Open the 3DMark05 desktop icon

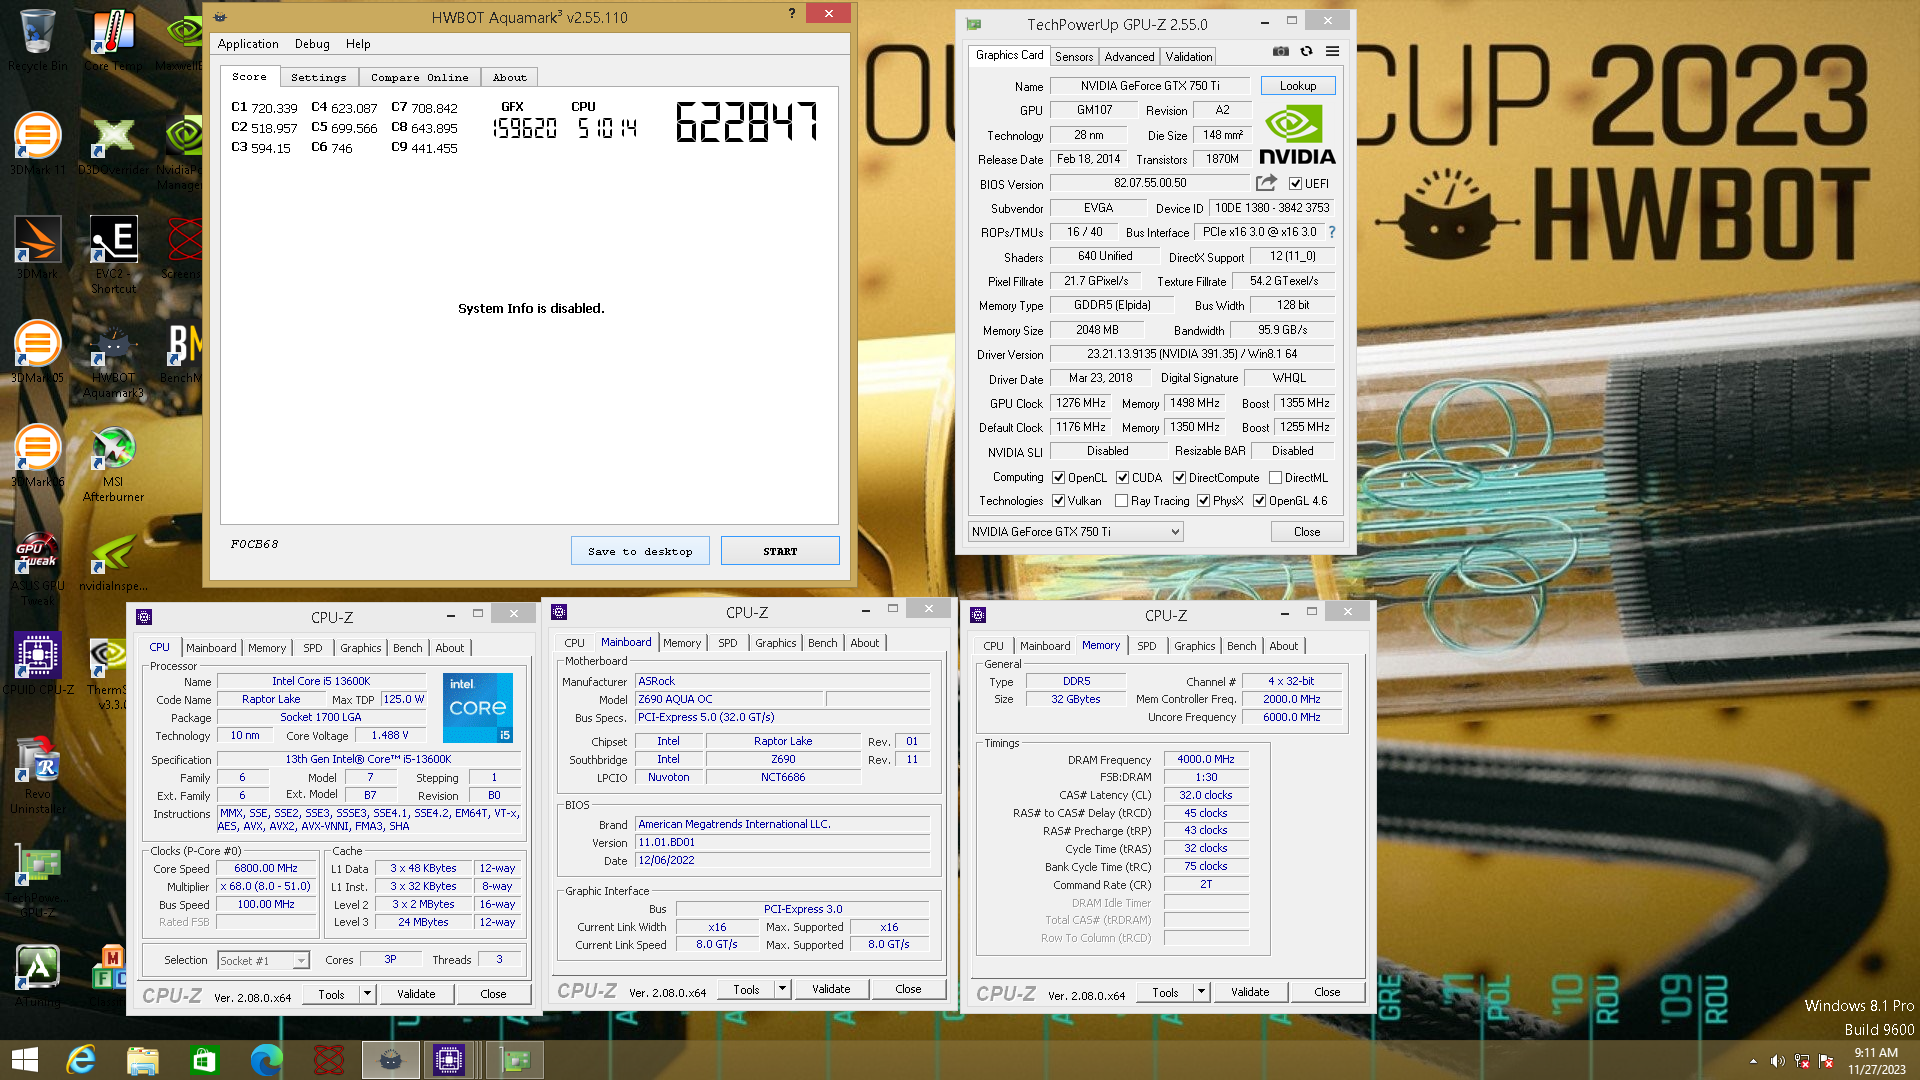38,352
